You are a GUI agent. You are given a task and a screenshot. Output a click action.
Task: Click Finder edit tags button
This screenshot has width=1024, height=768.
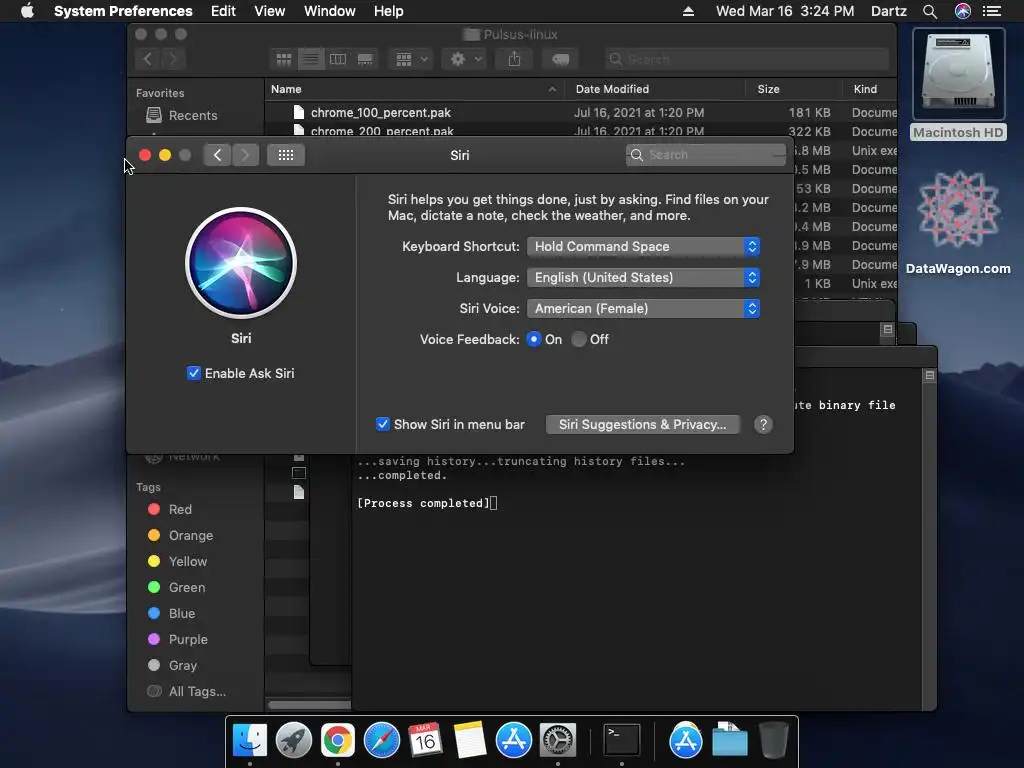tap(560, 59)
